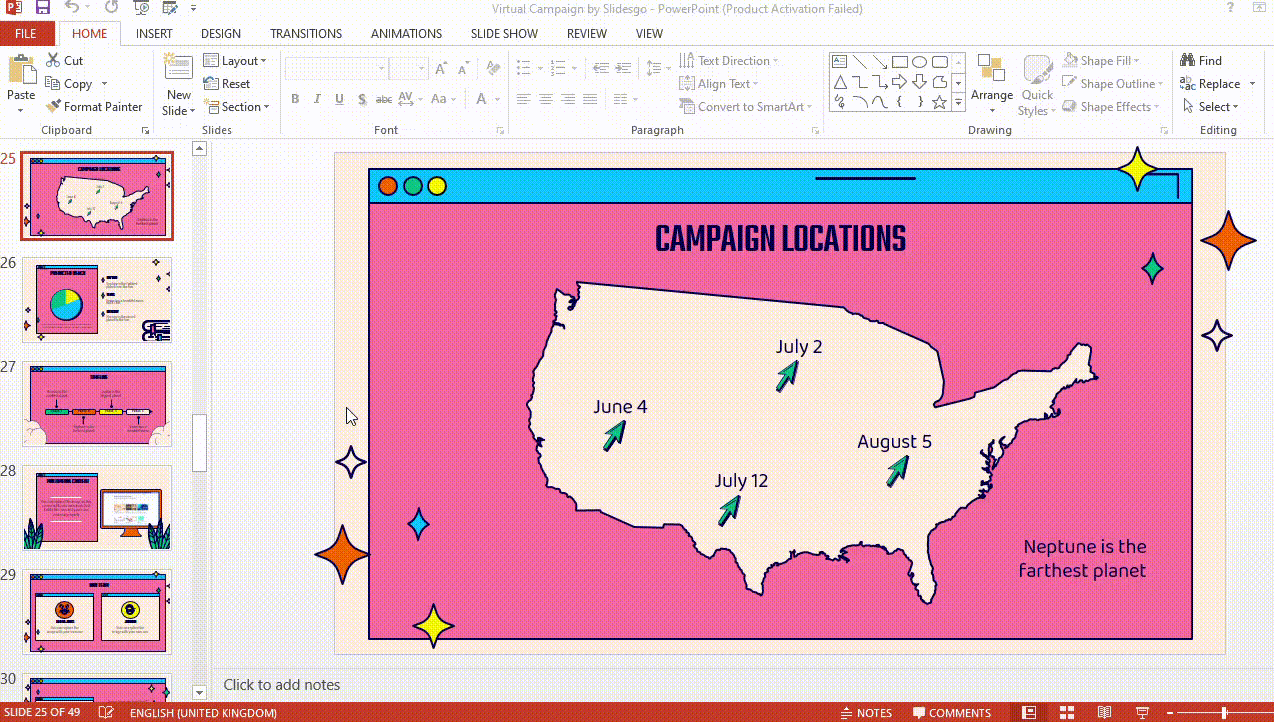
Task: Open the TRANSITIONS ribbon tab
Action: point(305,34)
